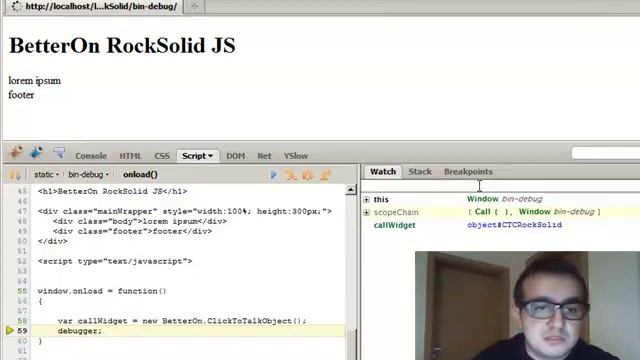This screenshot has width=640, height=360.
Task: Click the Step Out debugger icon
Action: point(325,175)
